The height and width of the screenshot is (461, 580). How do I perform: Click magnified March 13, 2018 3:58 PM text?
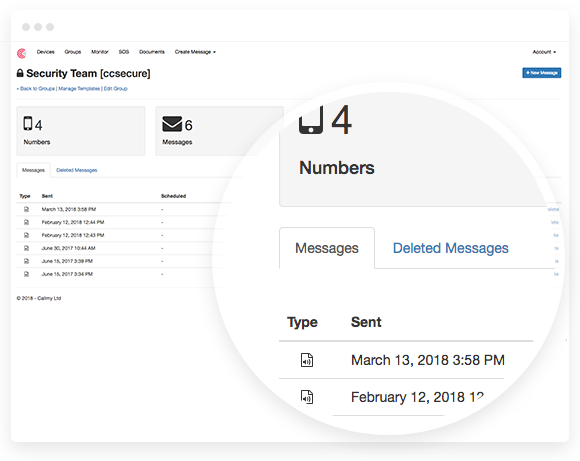(428, 360)
